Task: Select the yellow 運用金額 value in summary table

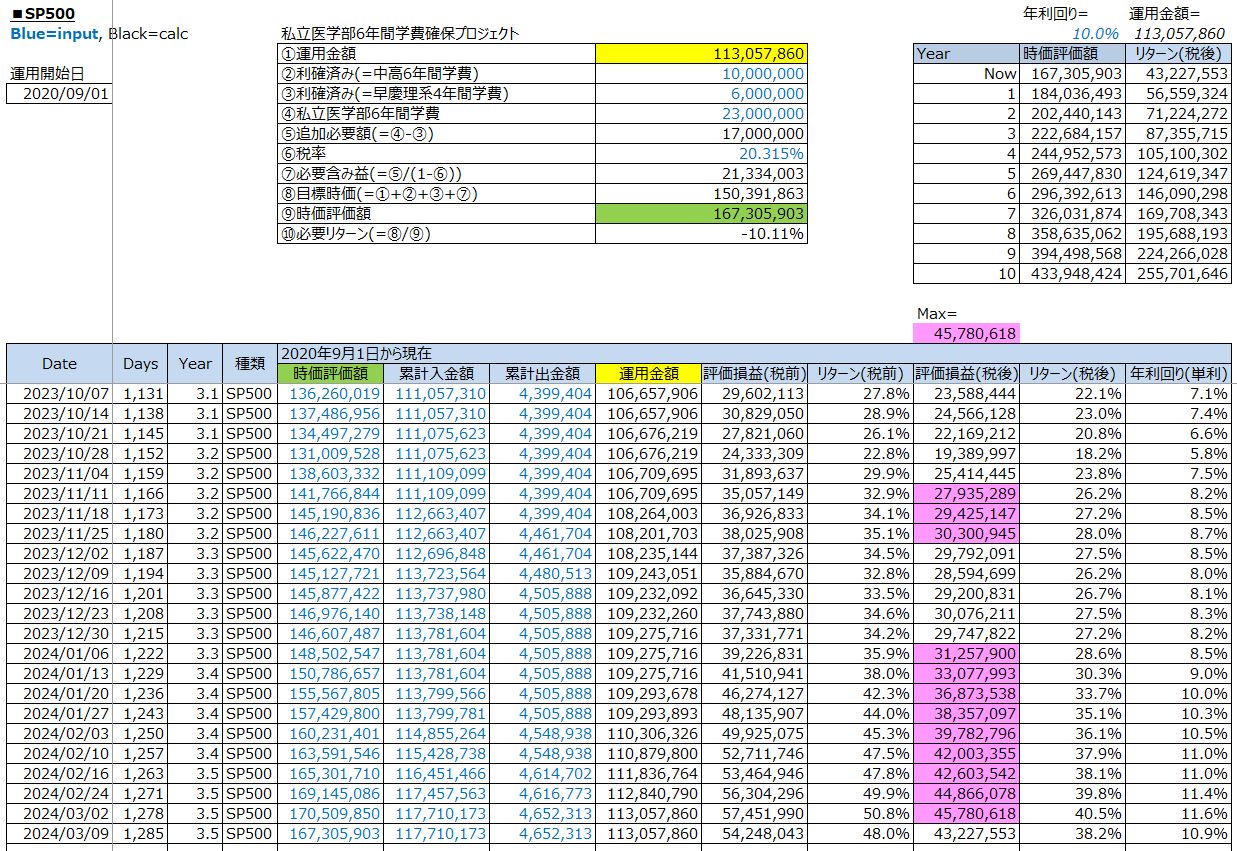Action: pos(700,54)
